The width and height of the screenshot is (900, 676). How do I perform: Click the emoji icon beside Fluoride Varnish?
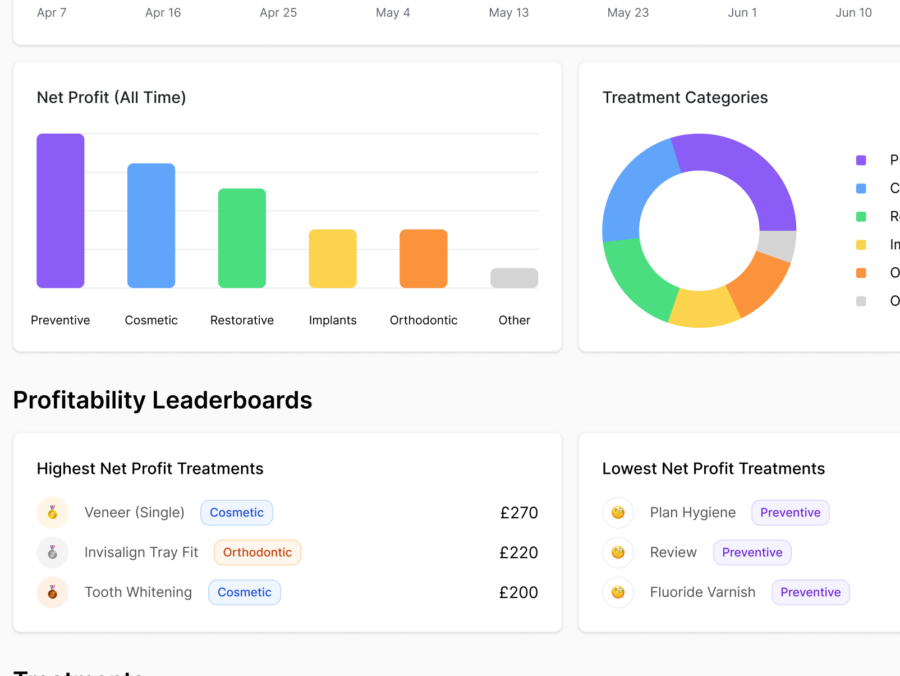click(618, 592)
